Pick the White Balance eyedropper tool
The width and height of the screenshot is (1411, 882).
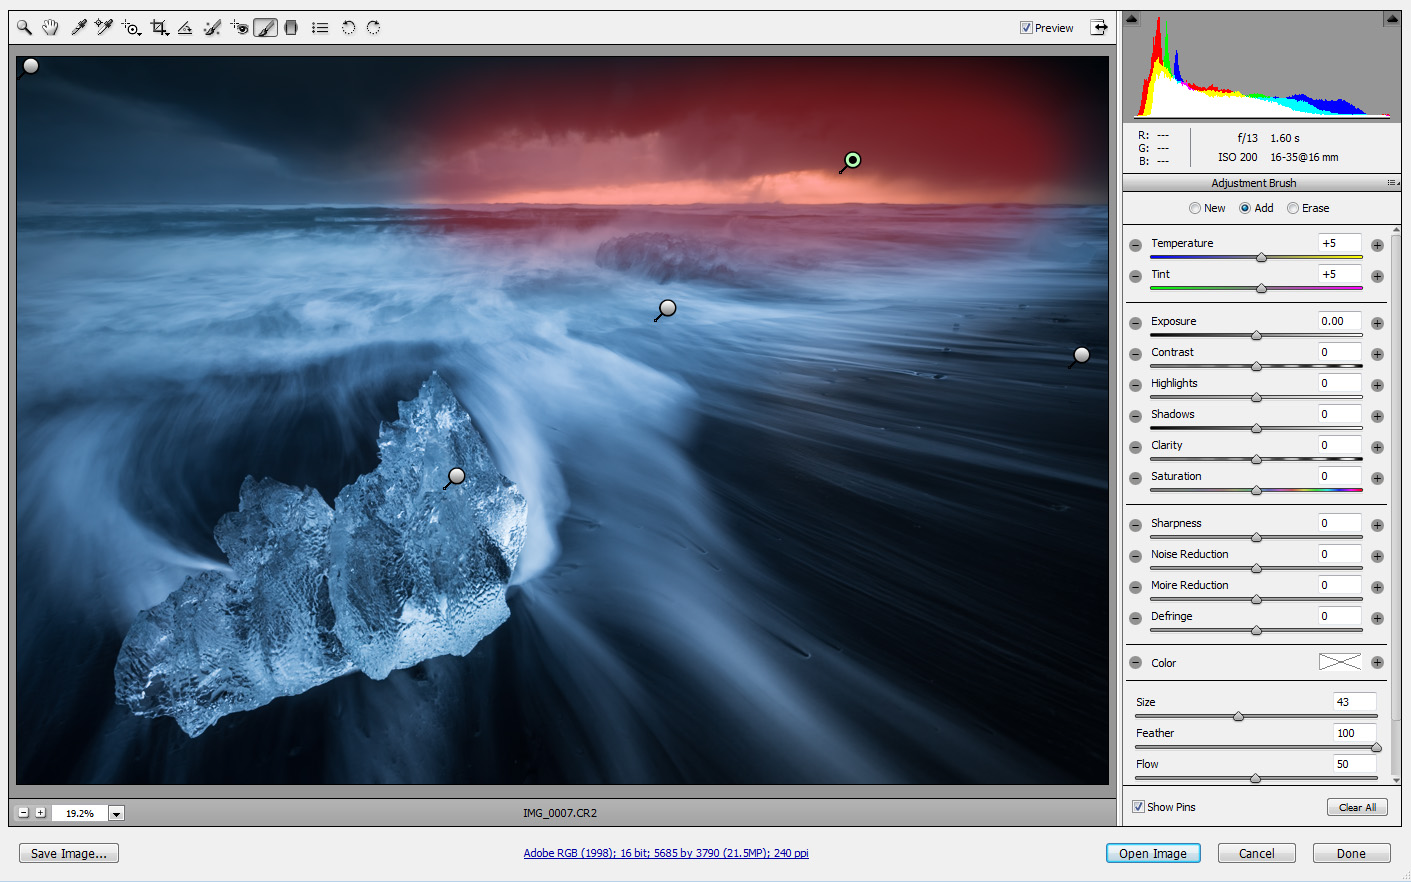79,27
